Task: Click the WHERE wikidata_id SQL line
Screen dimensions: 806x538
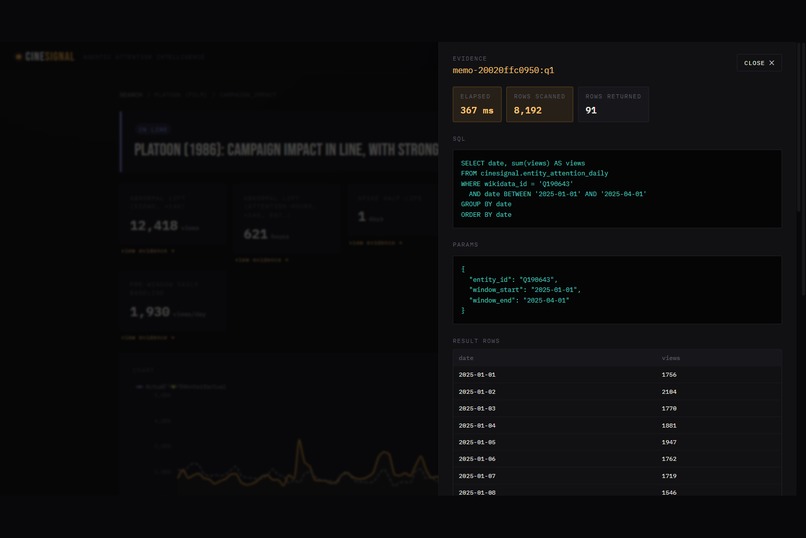Action: [517, 183]
